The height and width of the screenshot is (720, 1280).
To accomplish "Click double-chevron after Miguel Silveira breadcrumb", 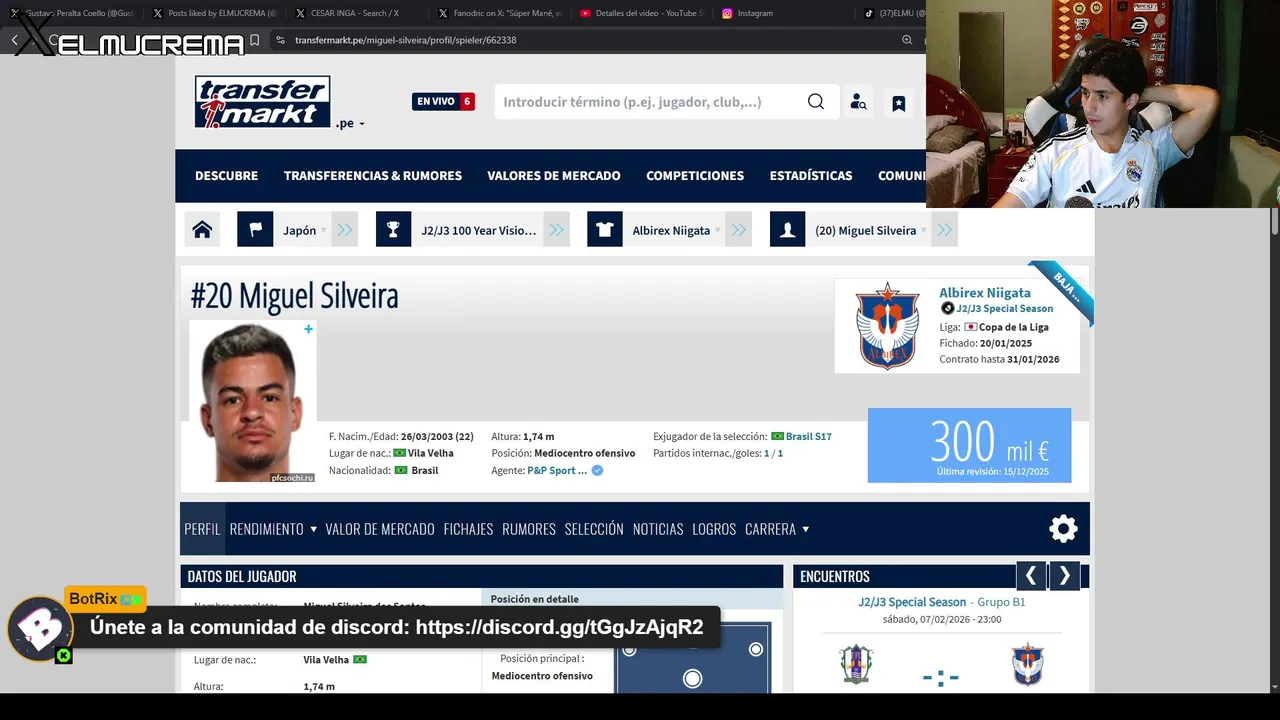I will tap(944, 230).
